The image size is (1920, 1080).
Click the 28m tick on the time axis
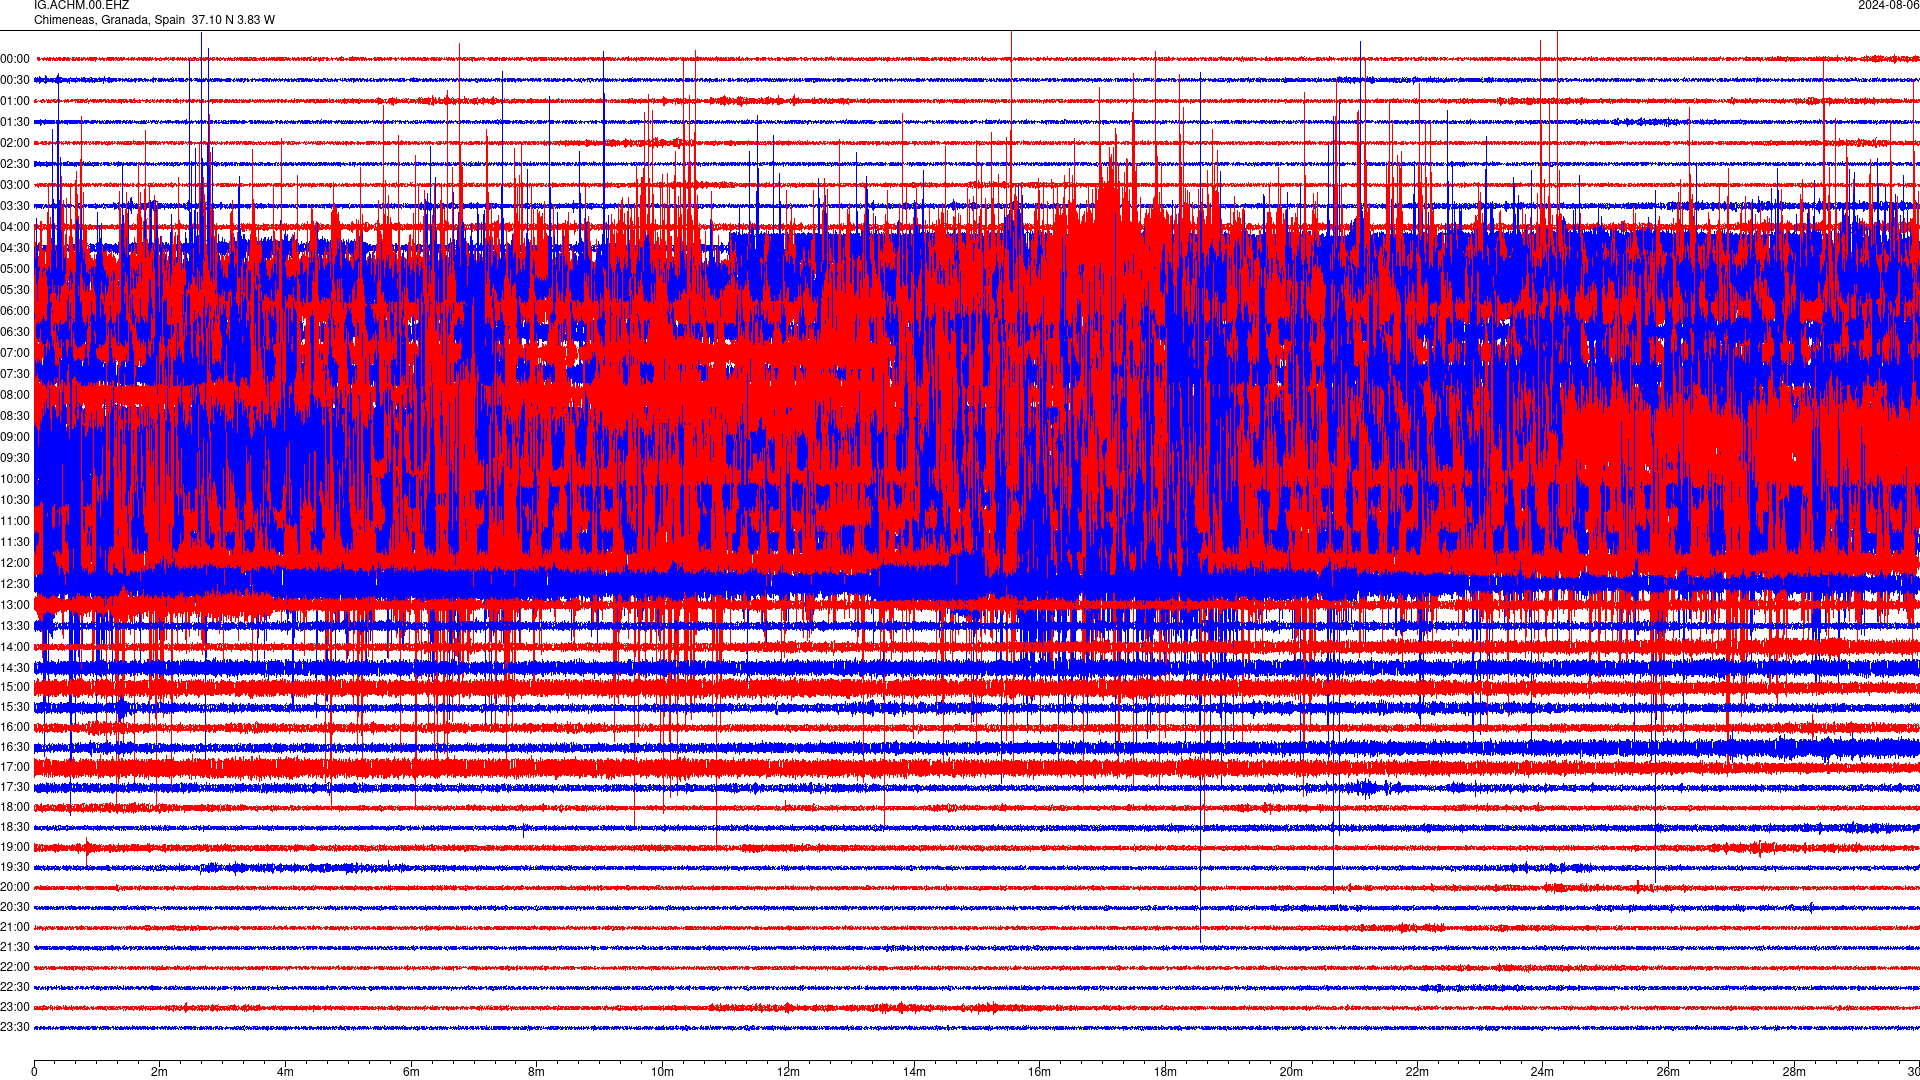1794,1072
